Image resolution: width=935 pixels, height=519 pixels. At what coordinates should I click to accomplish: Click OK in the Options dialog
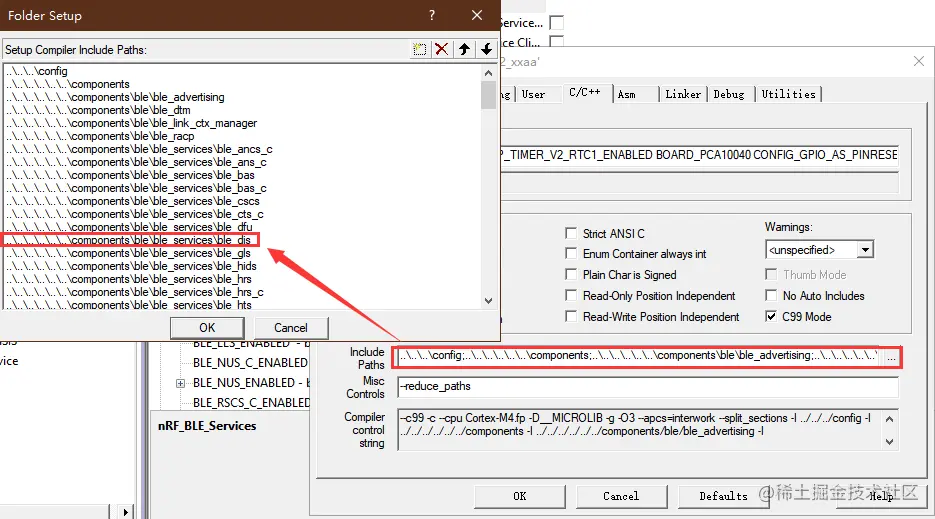519,496
